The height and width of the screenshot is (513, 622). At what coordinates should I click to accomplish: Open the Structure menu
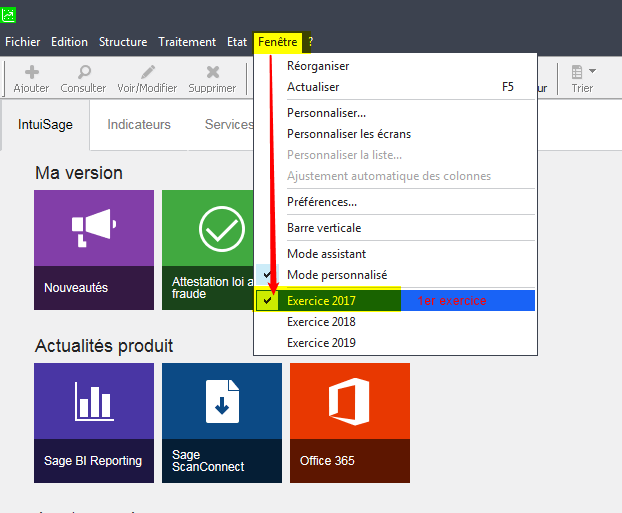[122, 42]
